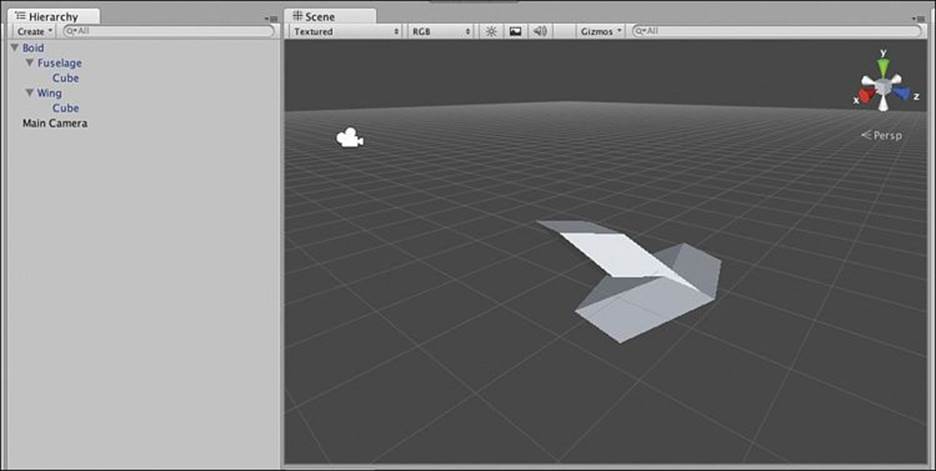The image size is (936, 471).
Task: Click the center cube of orientation gizmo
Action: tap(883, 88)
